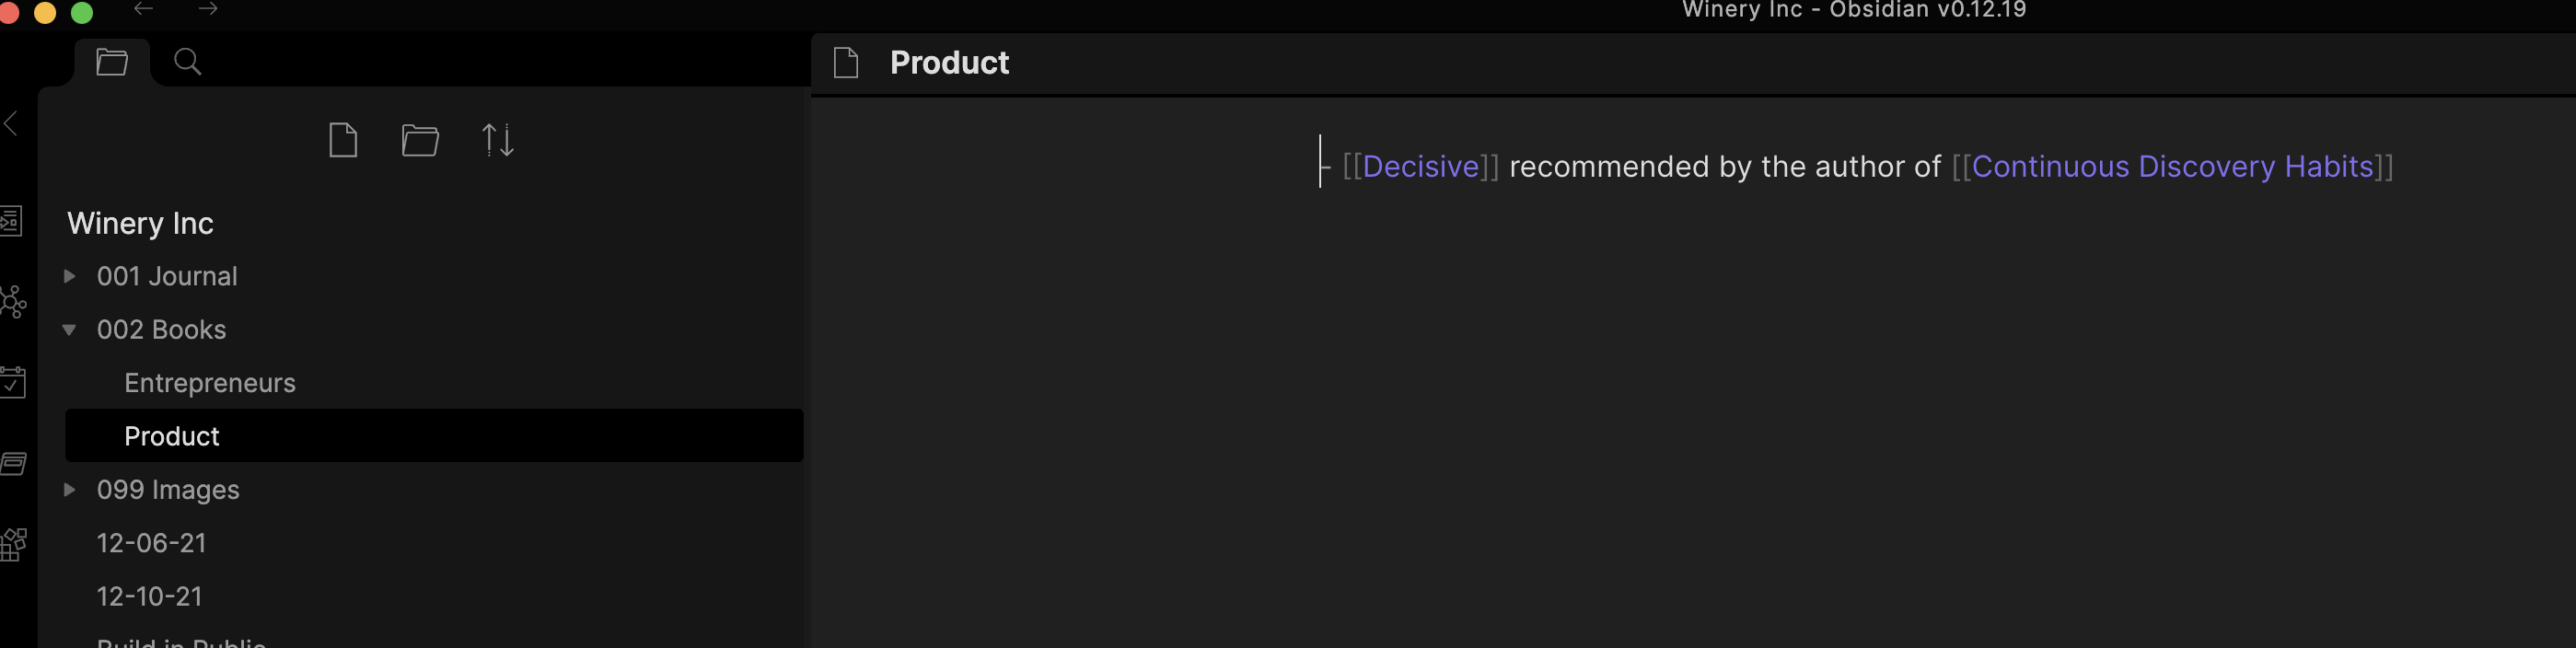Expand the 099 Images folder
2576x648 pixels.
tap(70, 490)
